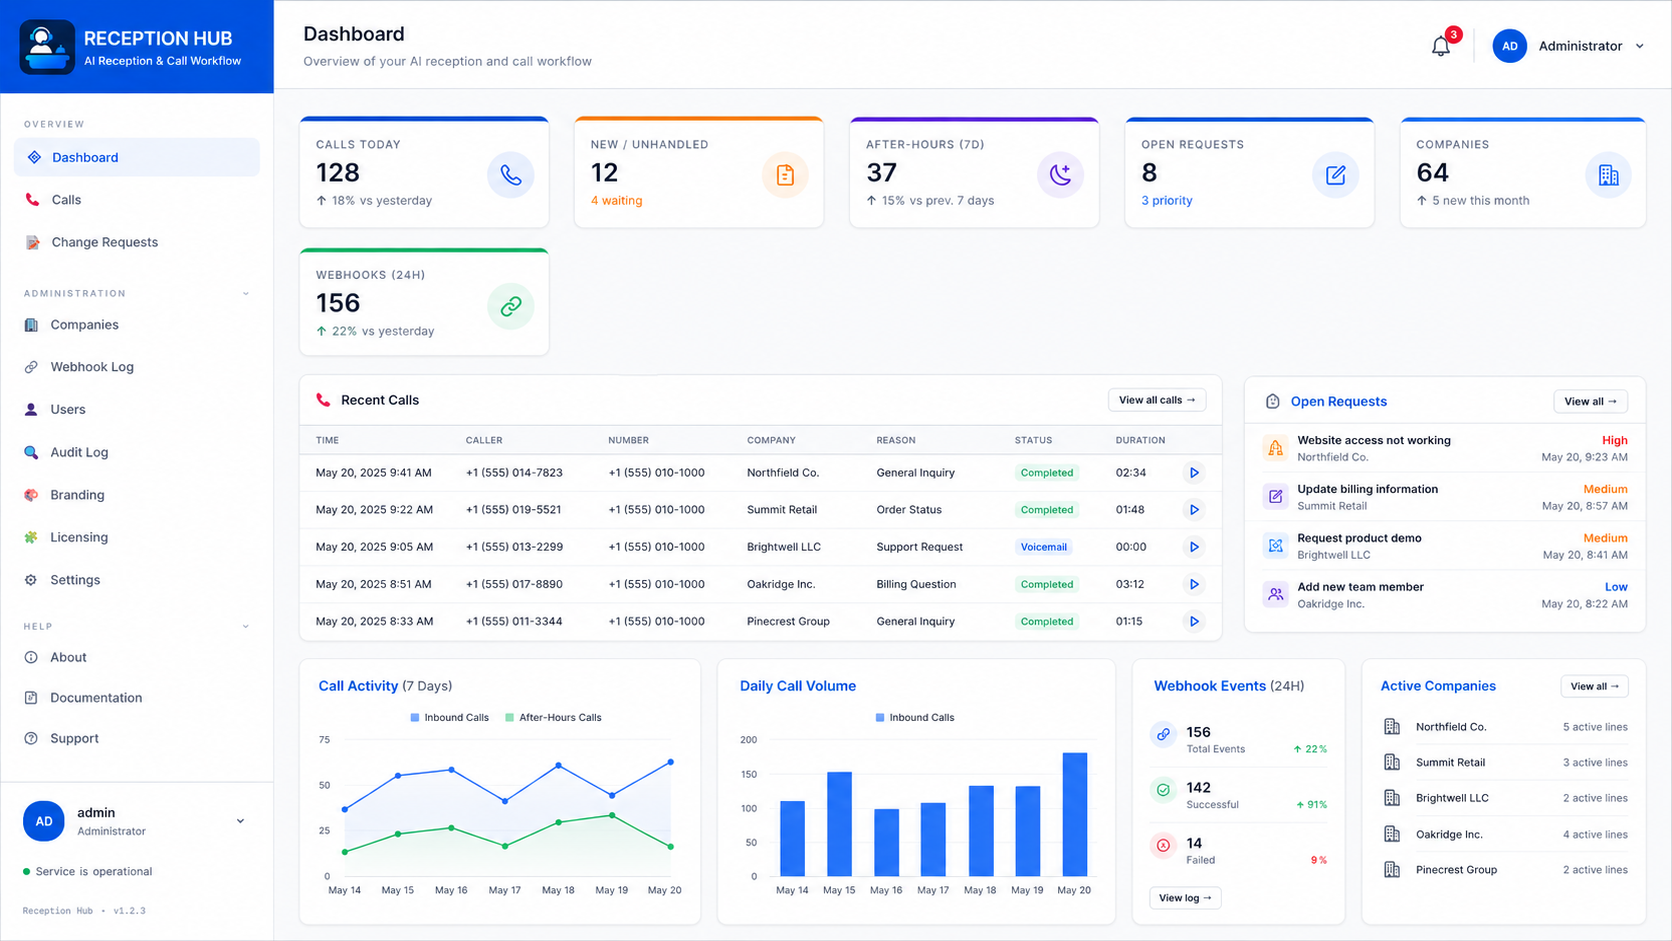
Task: Click the building icon in Companies card
Action: click(1608, 175)
